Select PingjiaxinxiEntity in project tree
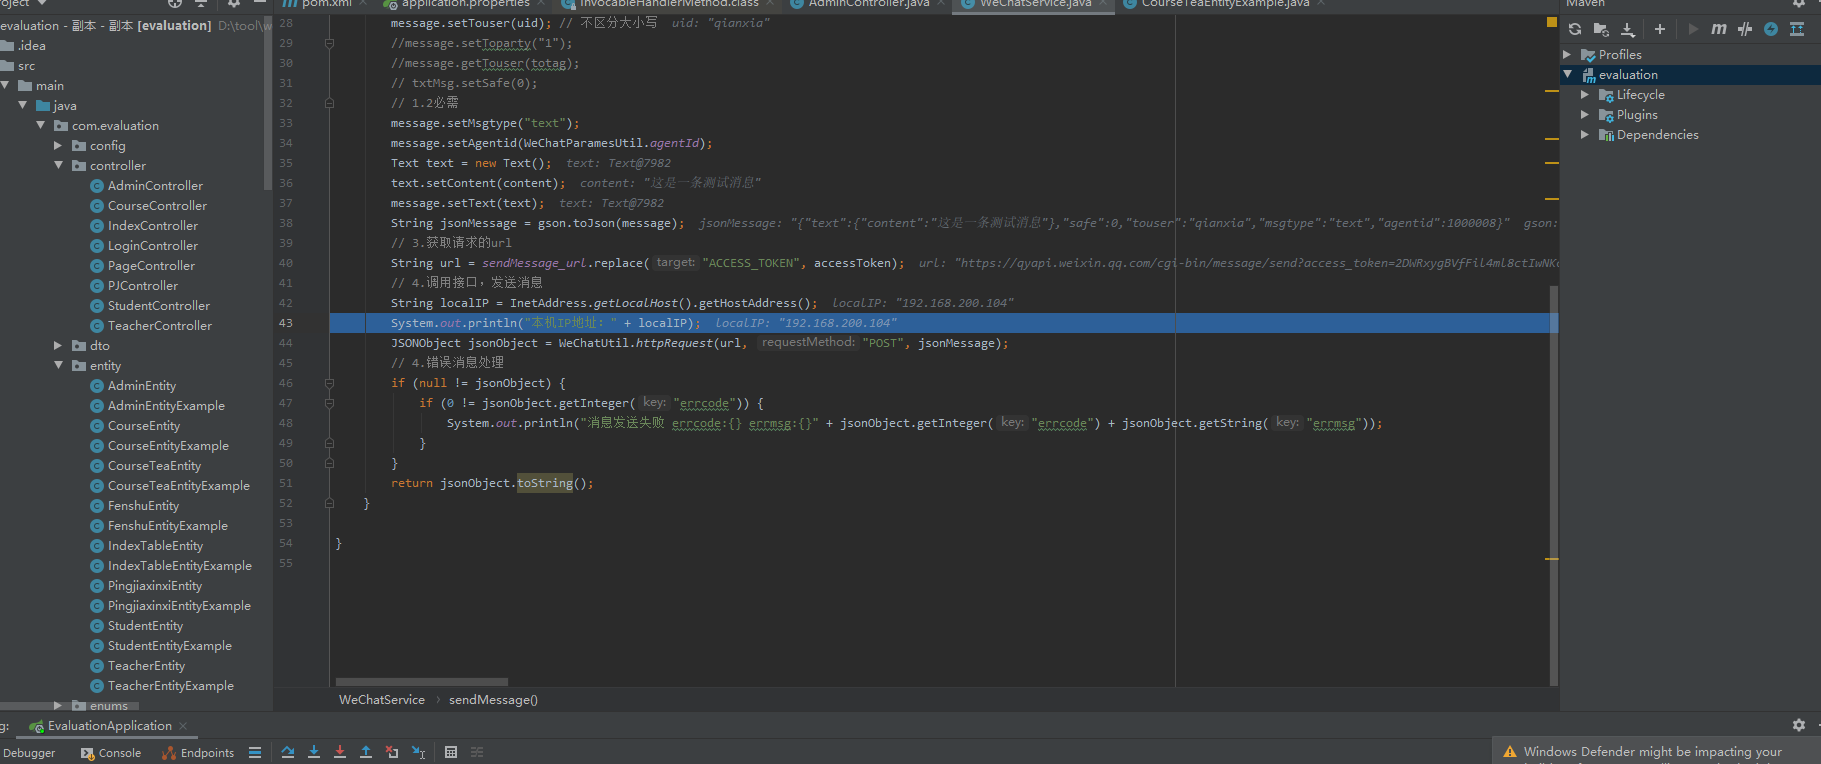Screen dimensions: 1821x764 (x=146, y=586)
